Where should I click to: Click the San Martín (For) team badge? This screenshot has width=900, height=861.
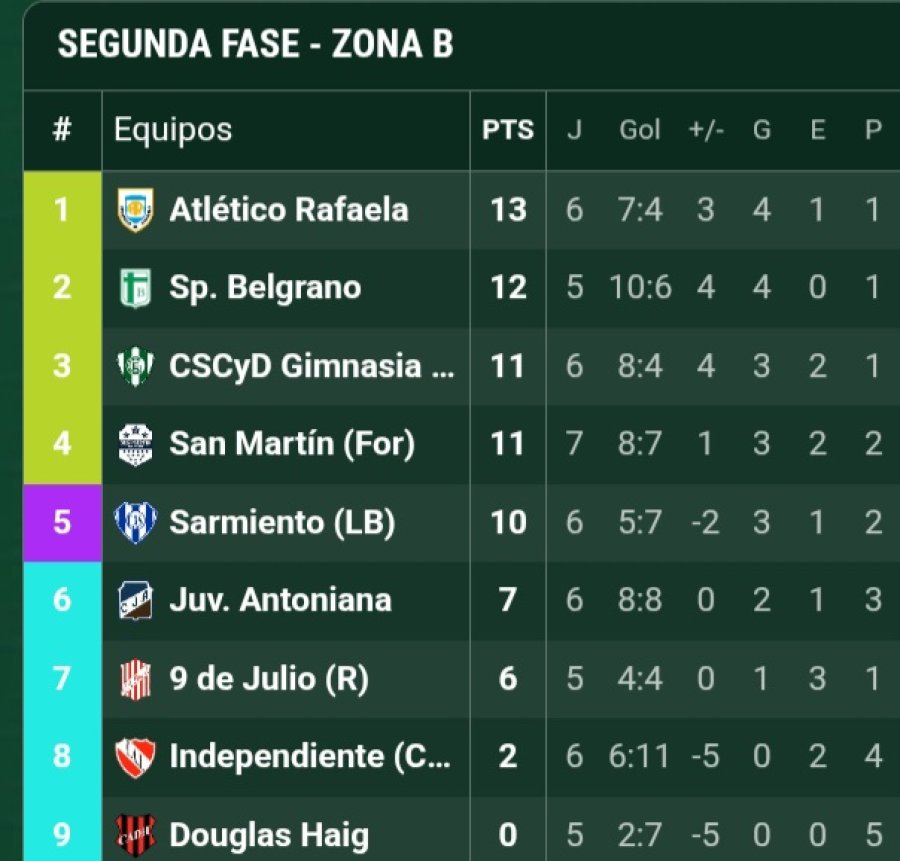click(135, 444)
